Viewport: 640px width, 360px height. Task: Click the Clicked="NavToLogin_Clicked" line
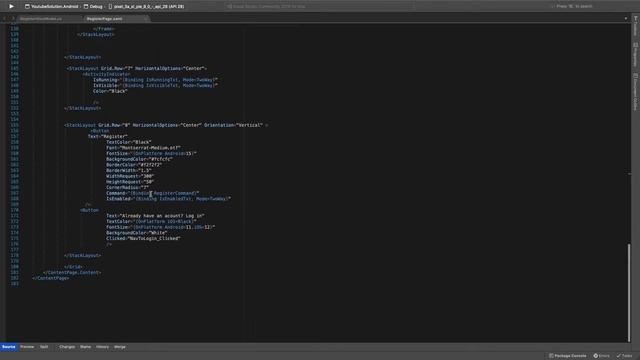(143, 238)
